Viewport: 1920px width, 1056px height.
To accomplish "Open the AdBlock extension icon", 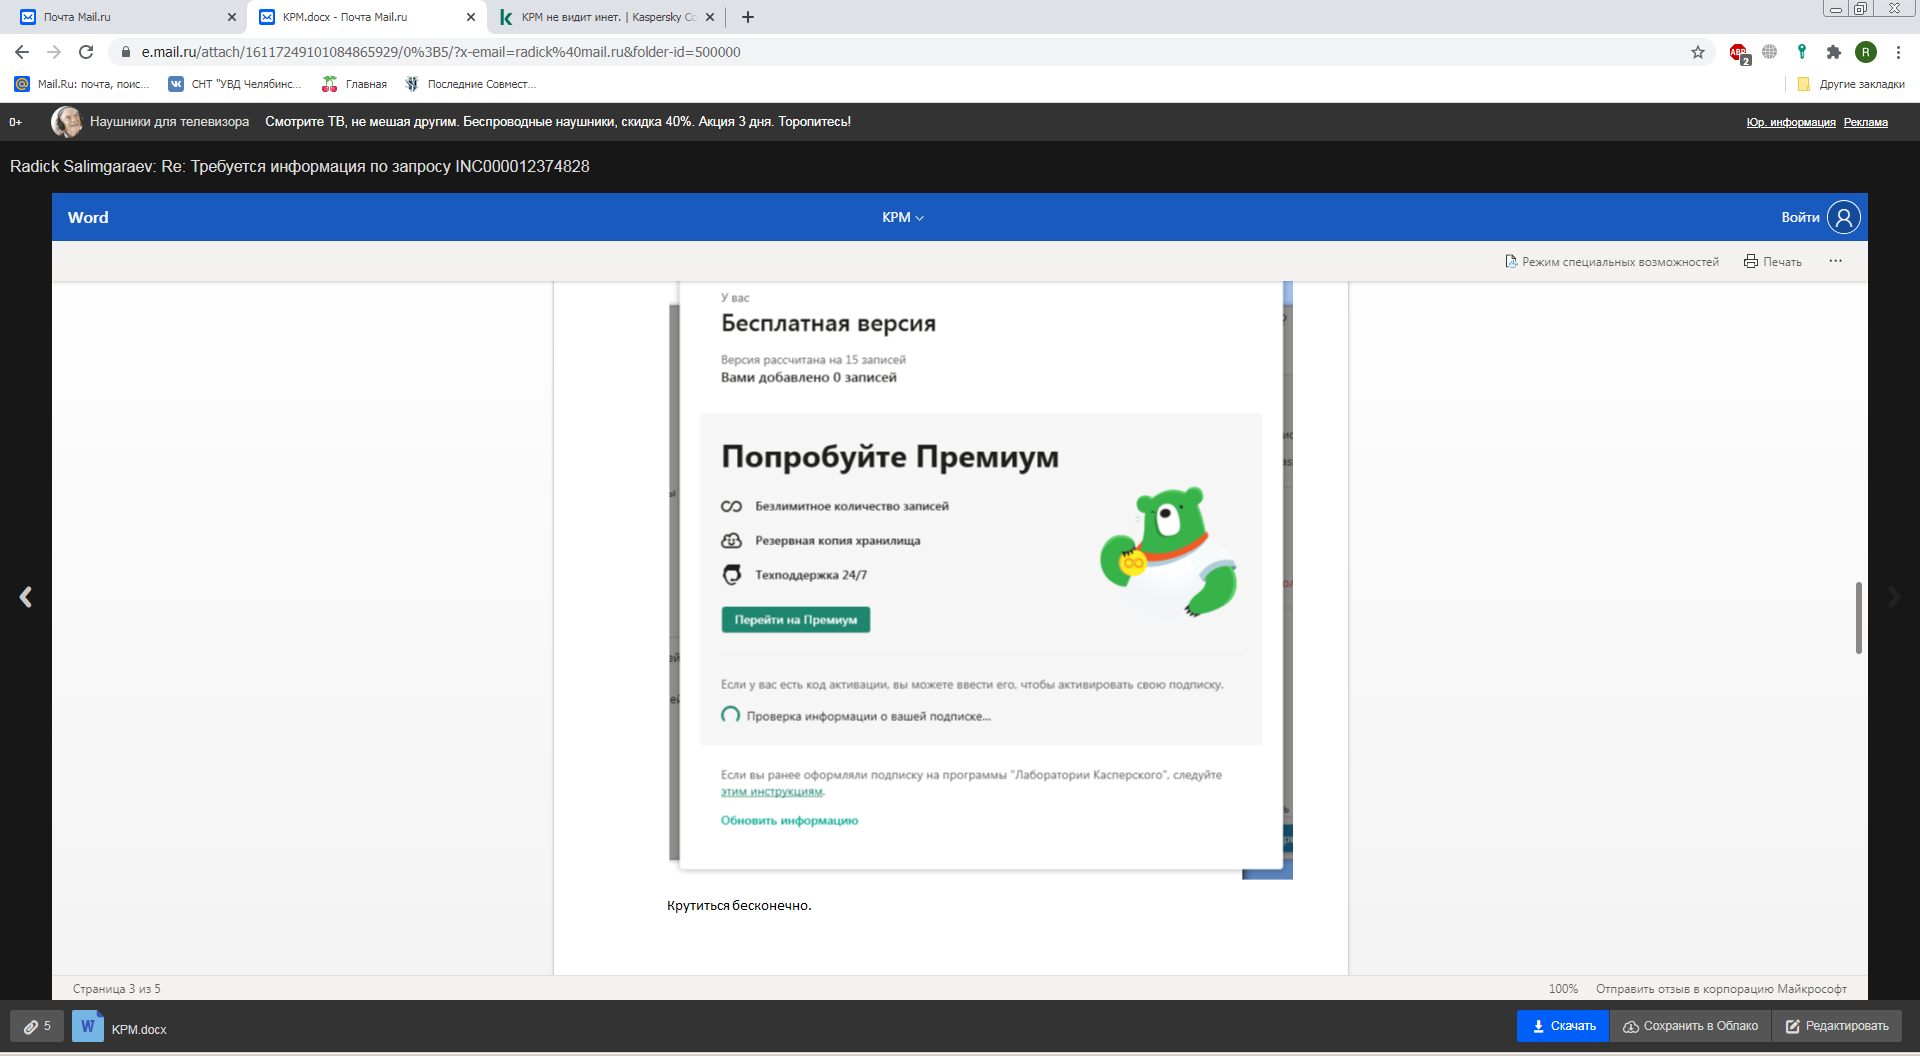I will click(1739, 53).
